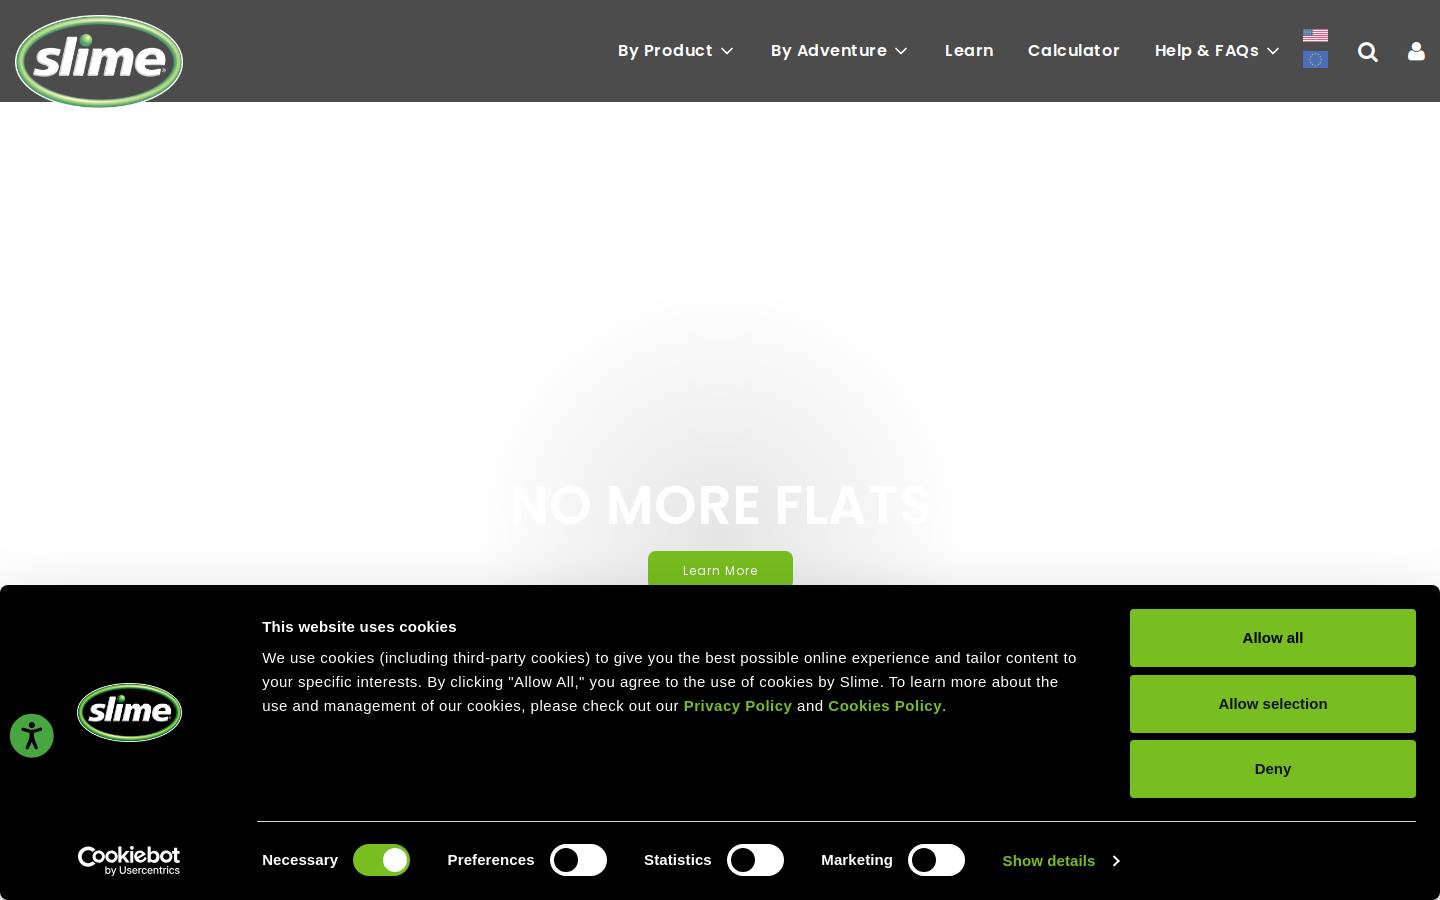Open the user account icon
Image resolution: width=1440 pixels, height=900 pixels.
tap(1416, 51)
